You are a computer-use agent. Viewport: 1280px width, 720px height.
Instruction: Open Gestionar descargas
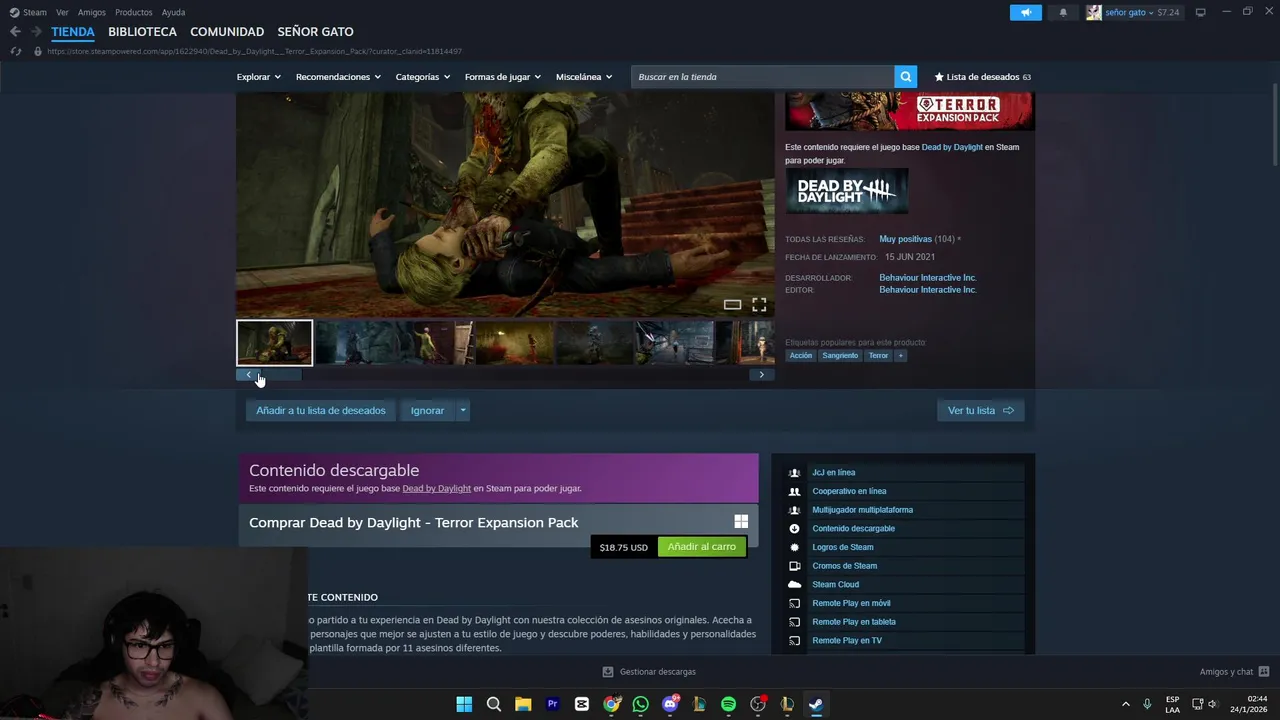[649, 672]
